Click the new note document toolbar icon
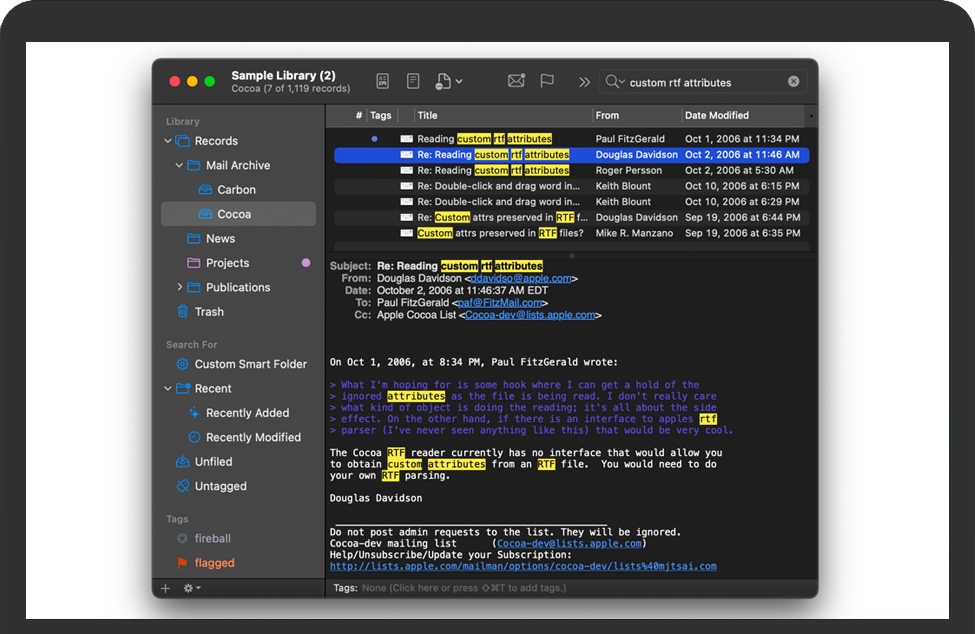975x634 pixels. coord(412,81)
